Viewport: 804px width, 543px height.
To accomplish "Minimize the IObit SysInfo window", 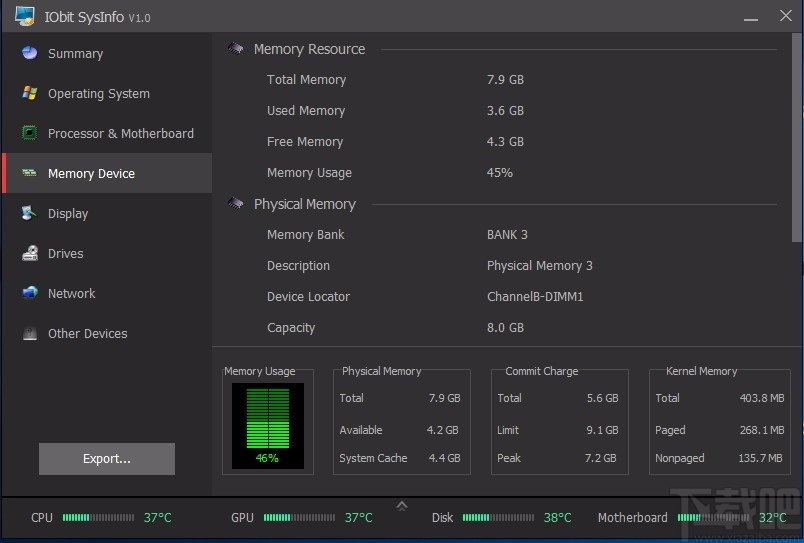I will (751, 18).
